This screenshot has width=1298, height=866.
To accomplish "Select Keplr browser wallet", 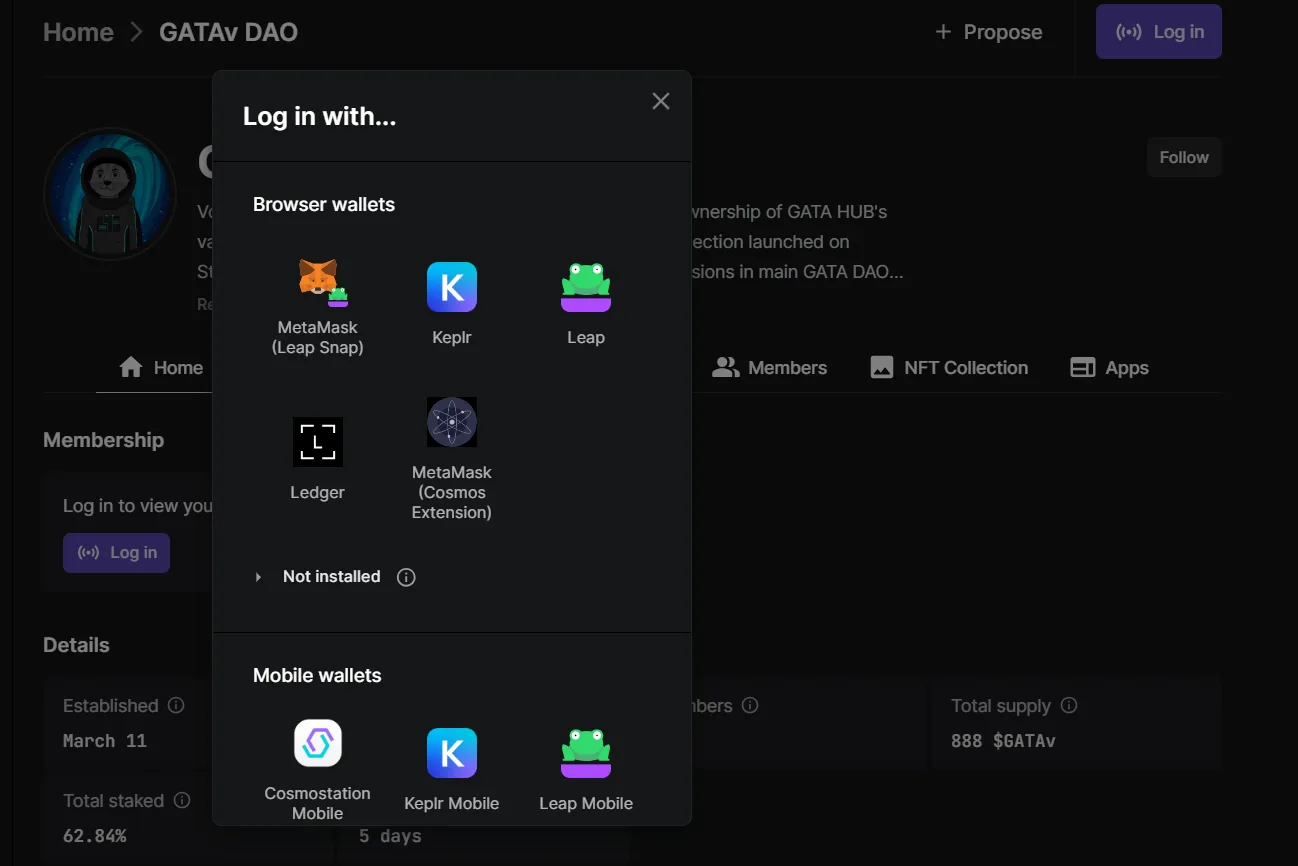I will pos(452,305).
